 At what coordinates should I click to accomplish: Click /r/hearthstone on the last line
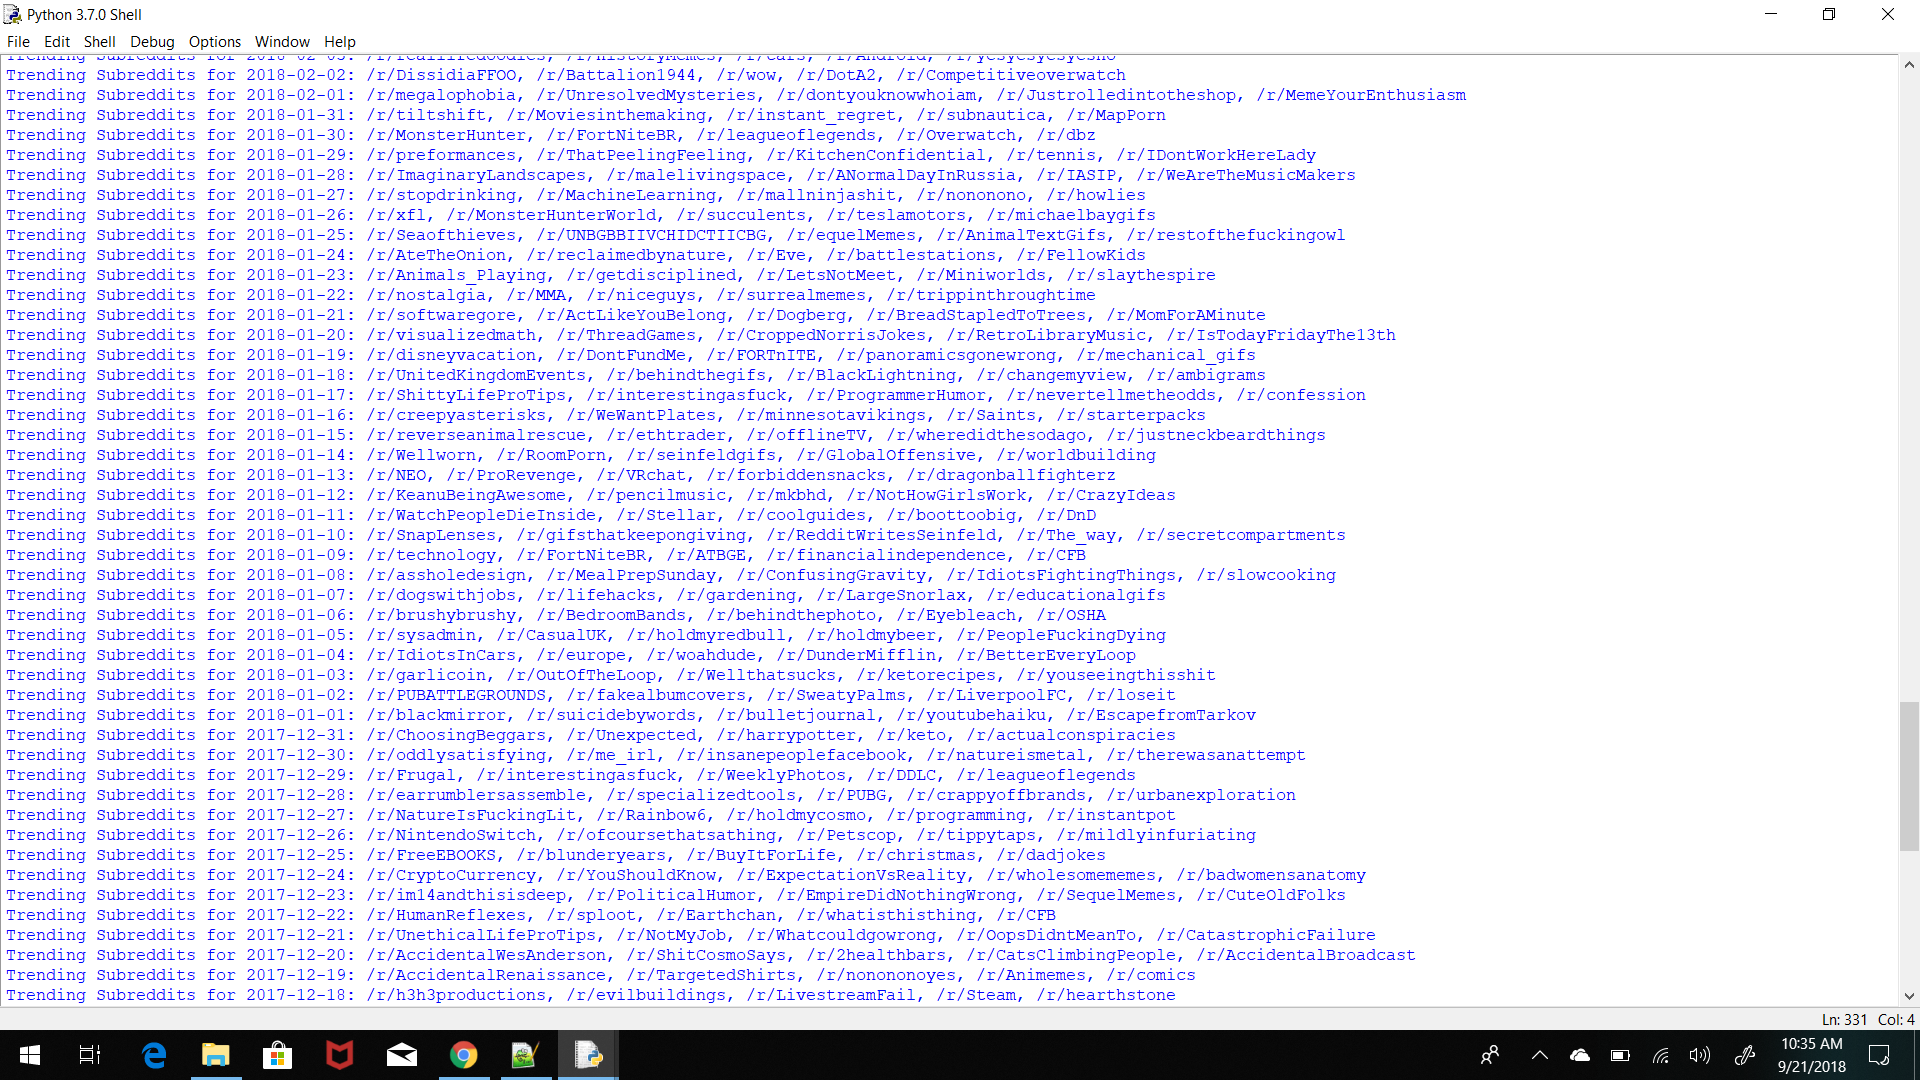pos(1106,995)
